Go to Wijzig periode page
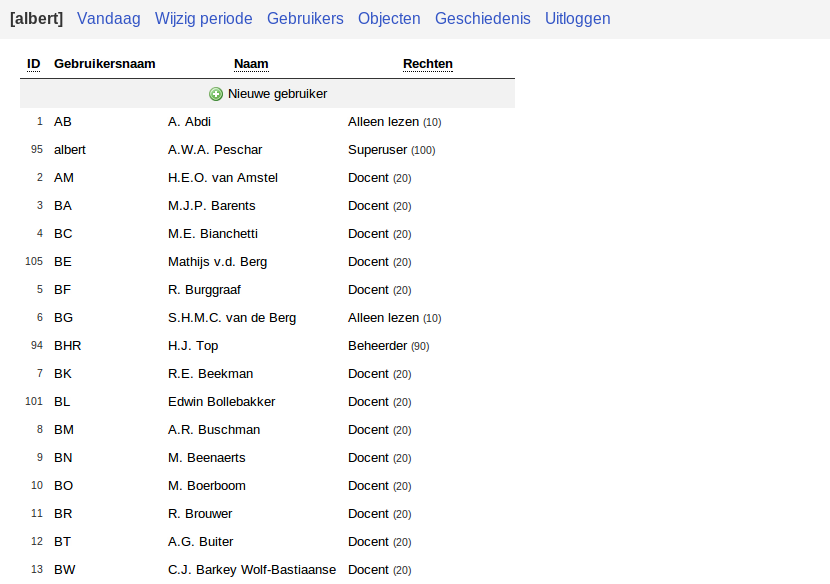 click(x=204, y=19)
